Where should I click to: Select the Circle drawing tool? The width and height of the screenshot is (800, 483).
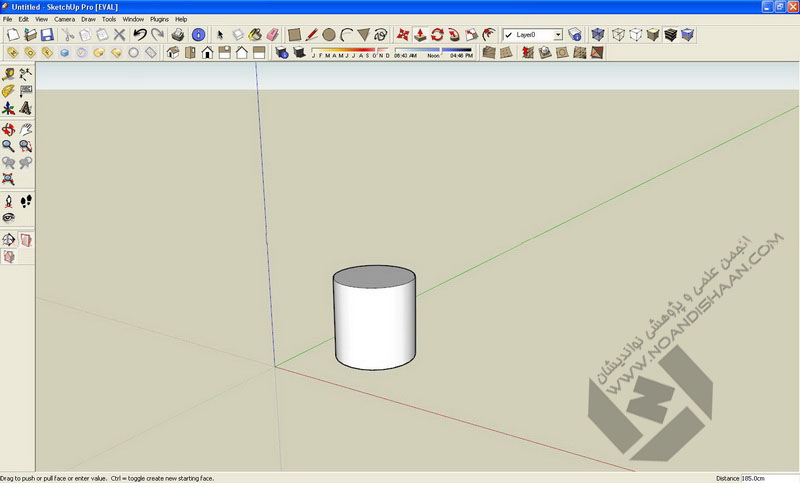tap(328, 35)
